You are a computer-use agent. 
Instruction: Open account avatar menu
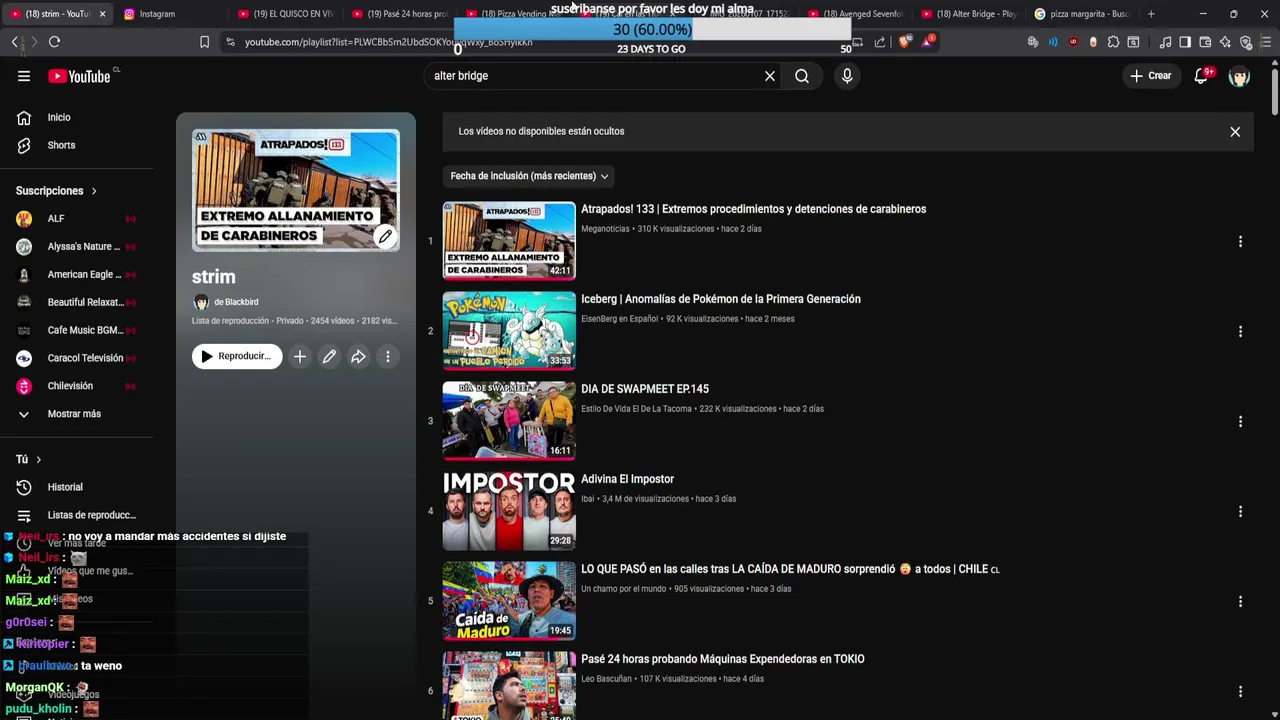[x=1239, y=76]
